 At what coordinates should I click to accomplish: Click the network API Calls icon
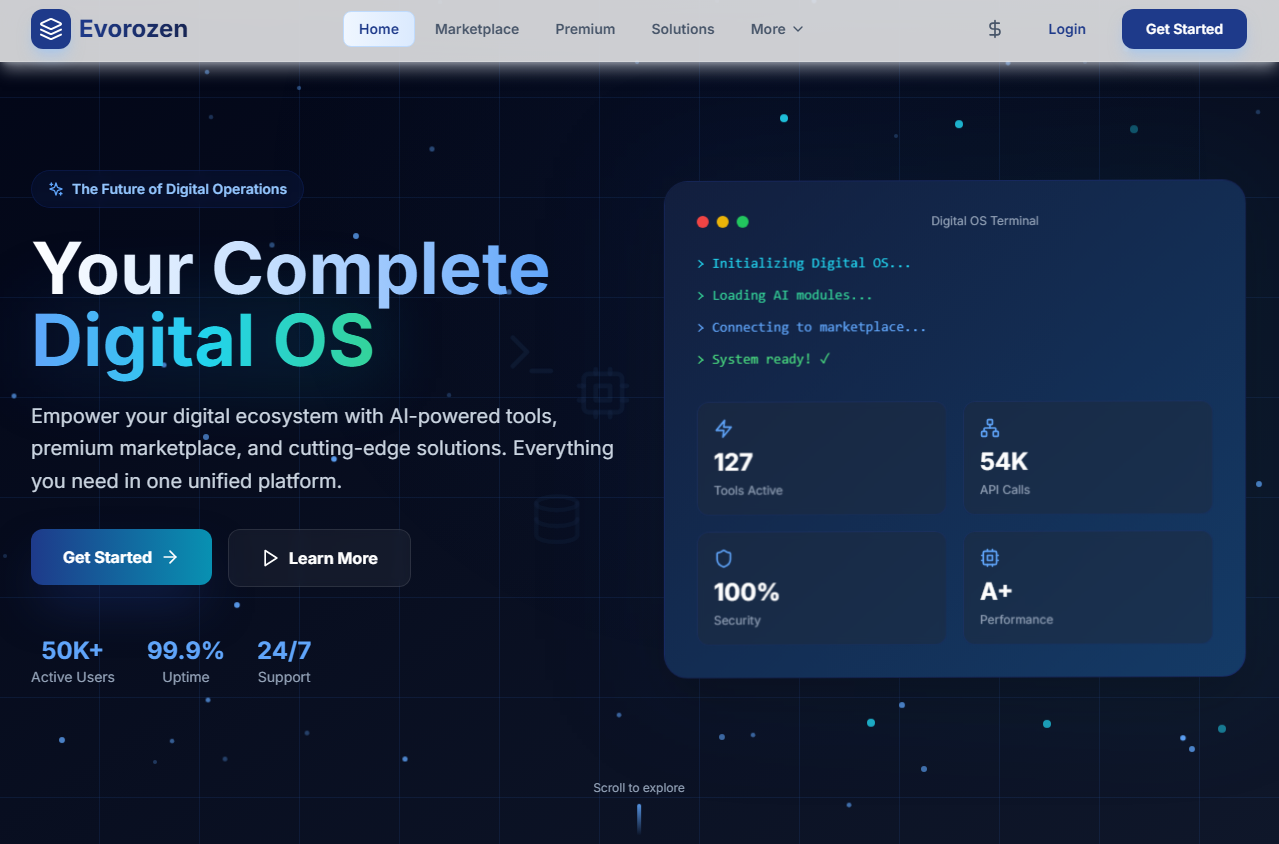click(x=990, y=428)
